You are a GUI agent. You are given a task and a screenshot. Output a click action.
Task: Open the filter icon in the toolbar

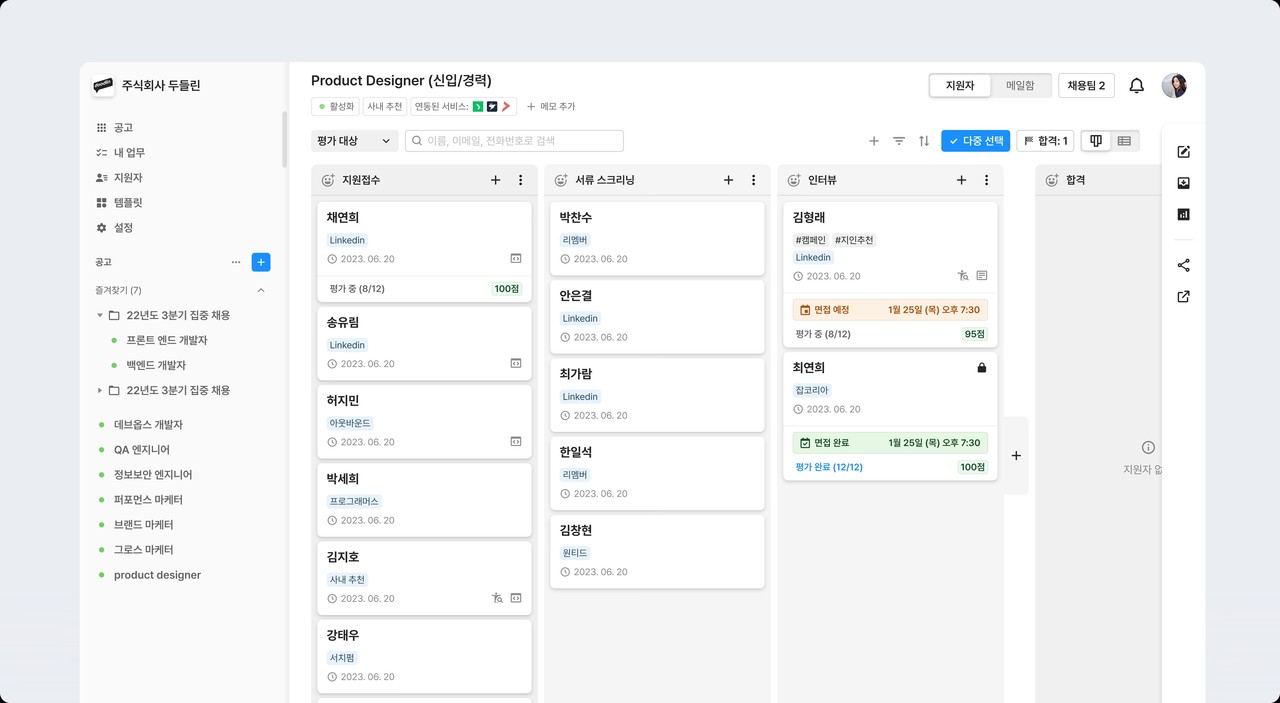tap(899, 141)
